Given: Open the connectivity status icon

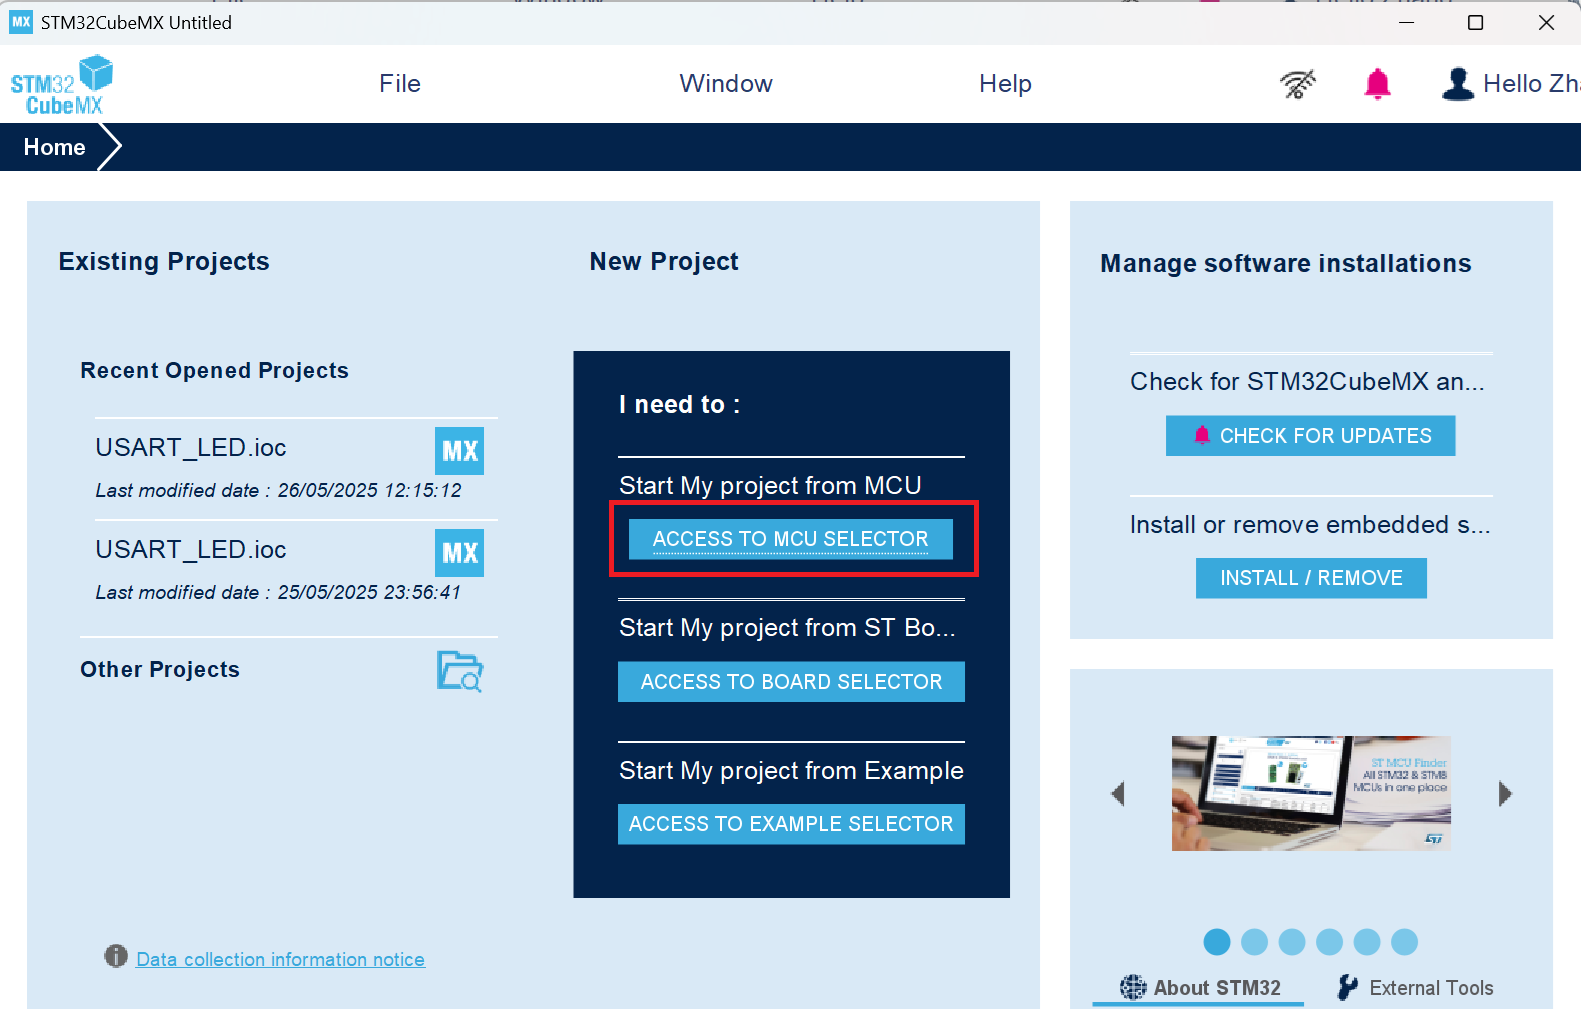Looking at the screenshot, I should 1298,84.
